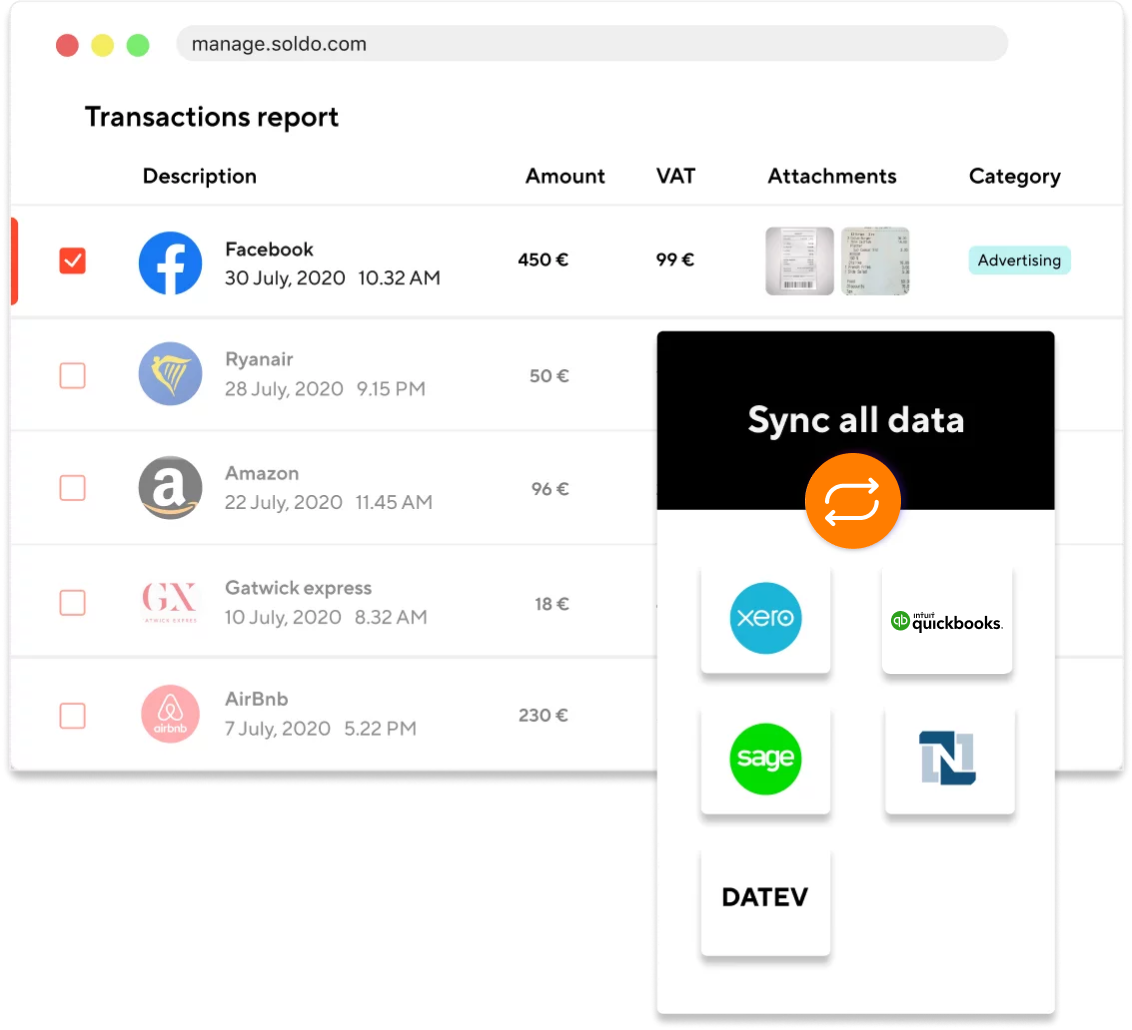Viewport: 1132px width, 1030px height.
Task: Click the Advertising category tag
Action: (1019, 261)
